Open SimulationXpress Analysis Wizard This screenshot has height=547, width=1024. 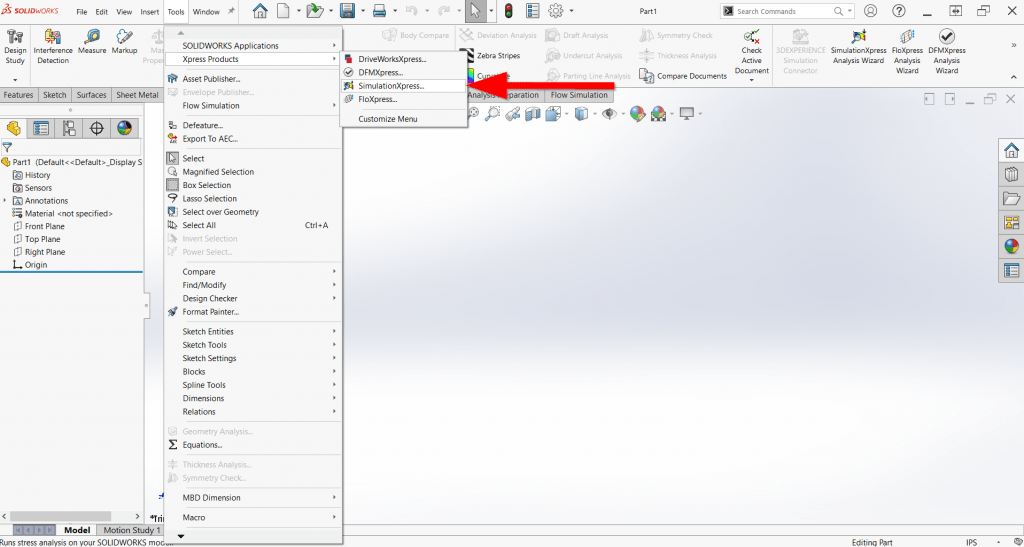(859, 46)
